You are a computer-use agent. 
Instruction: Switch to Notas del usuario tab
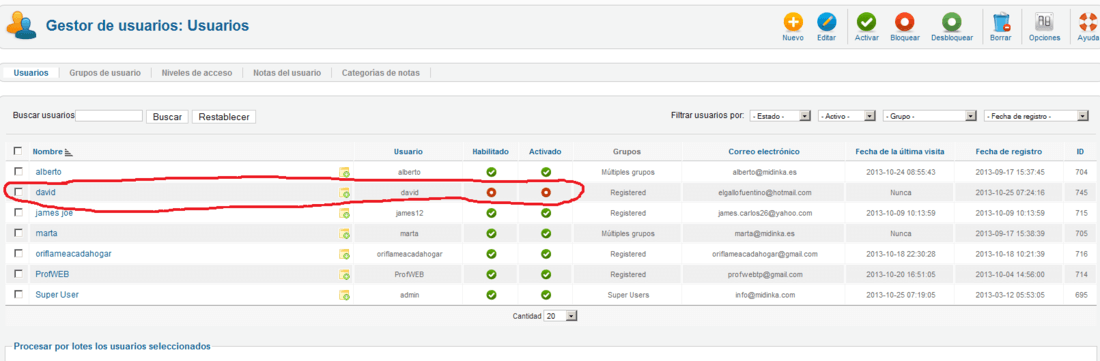click(x=287, y=73)
